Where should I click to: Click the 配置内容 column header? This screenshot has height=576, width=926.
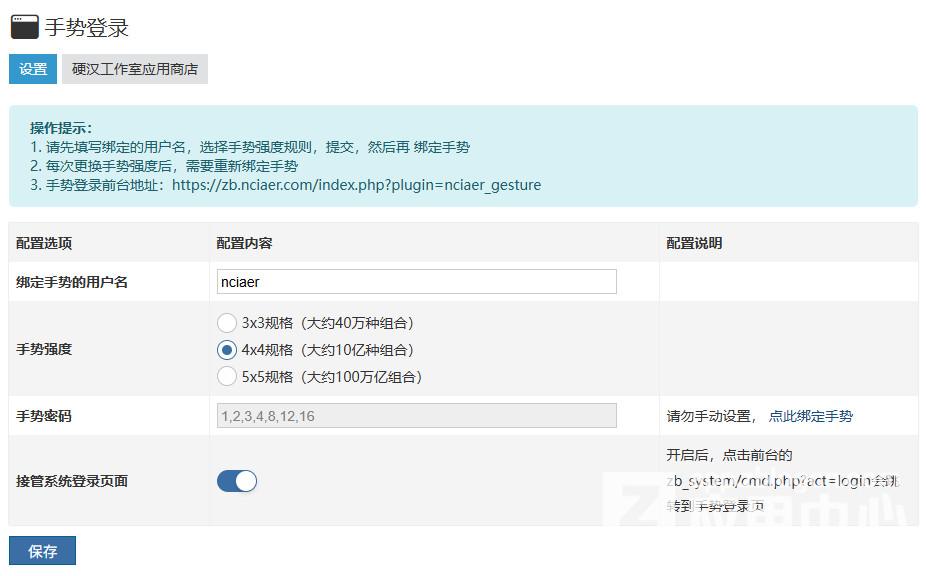244,243
